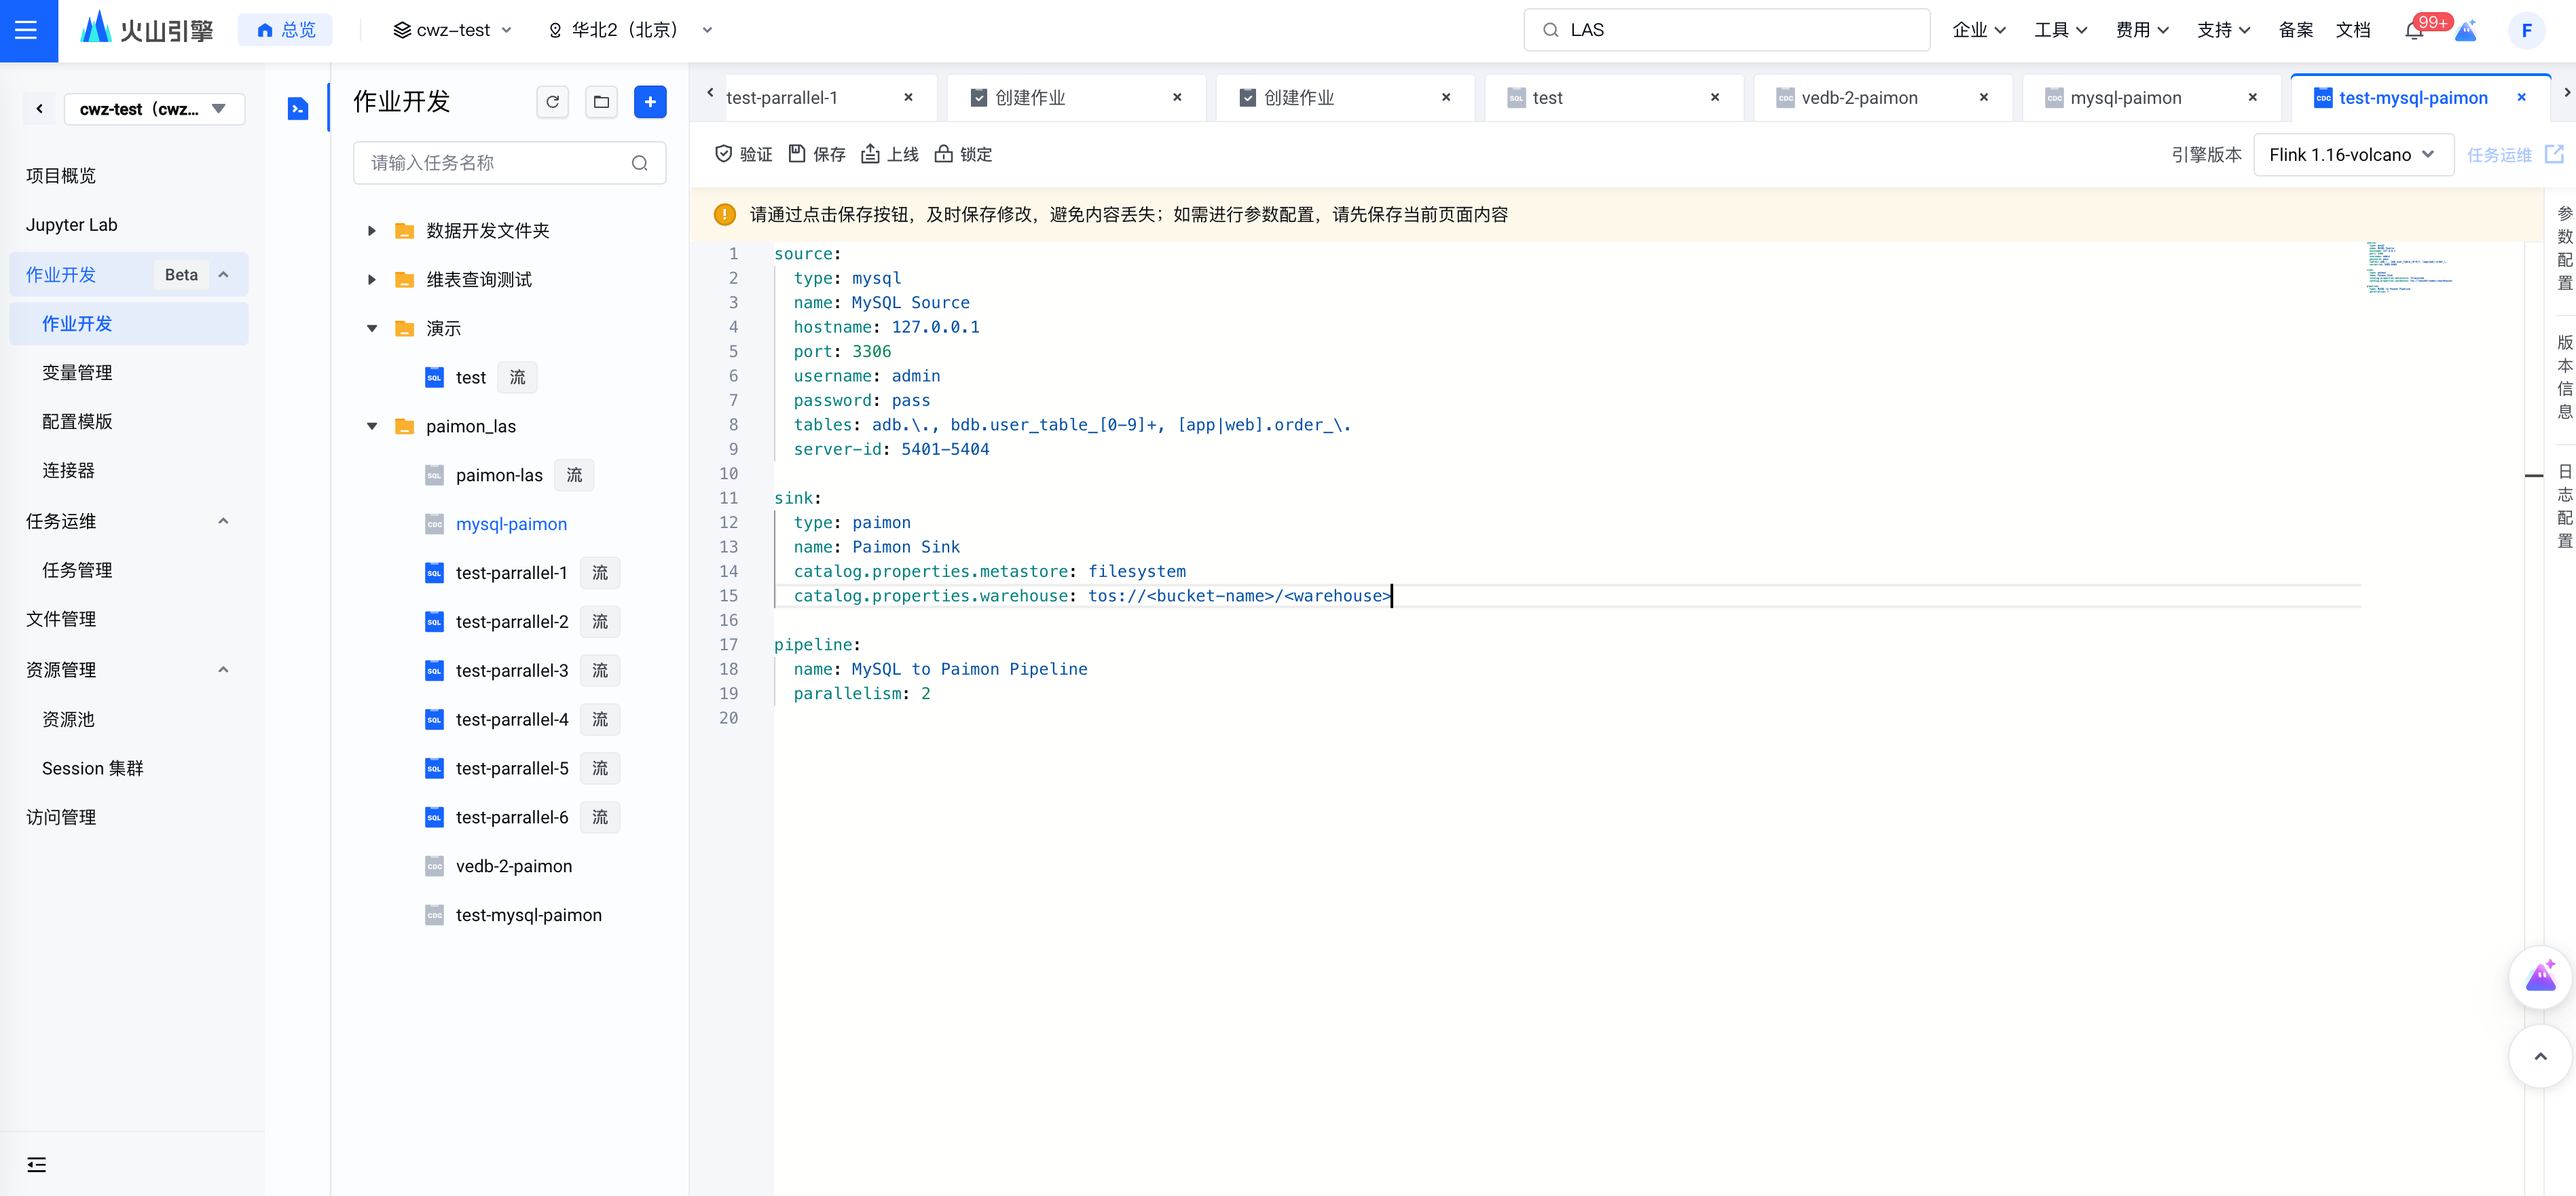Click the Lock (锁定) toolbar button
This screenshot has width=2576, height=1196.
[x=963, y=154]
